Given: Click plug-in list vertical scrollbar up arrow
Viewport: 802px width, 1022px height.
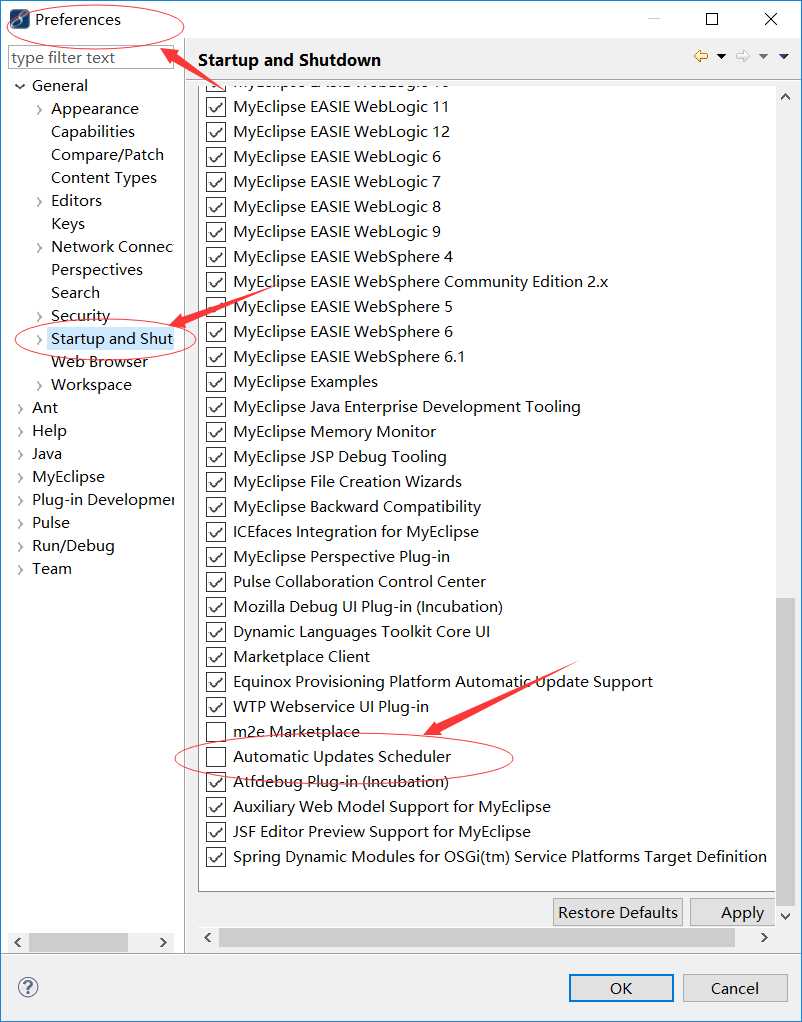Looking at the screenshot, I should (785, 97).
